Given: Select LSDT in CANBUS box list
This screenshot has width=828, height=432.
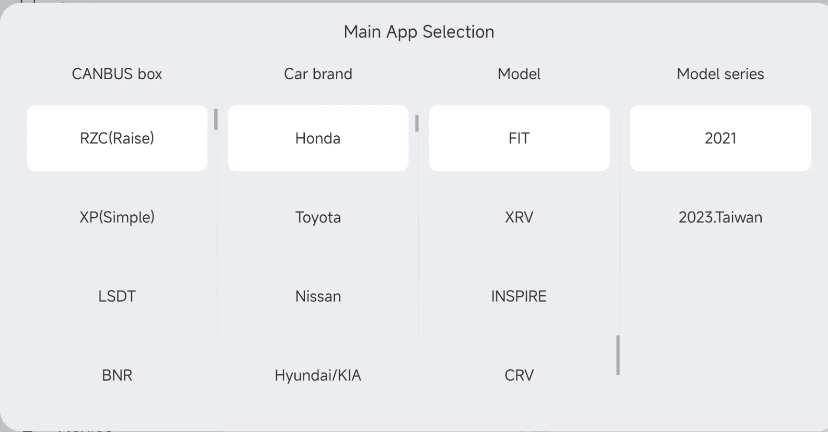Looking at the screenshot, I should click(x=117, y=296).
